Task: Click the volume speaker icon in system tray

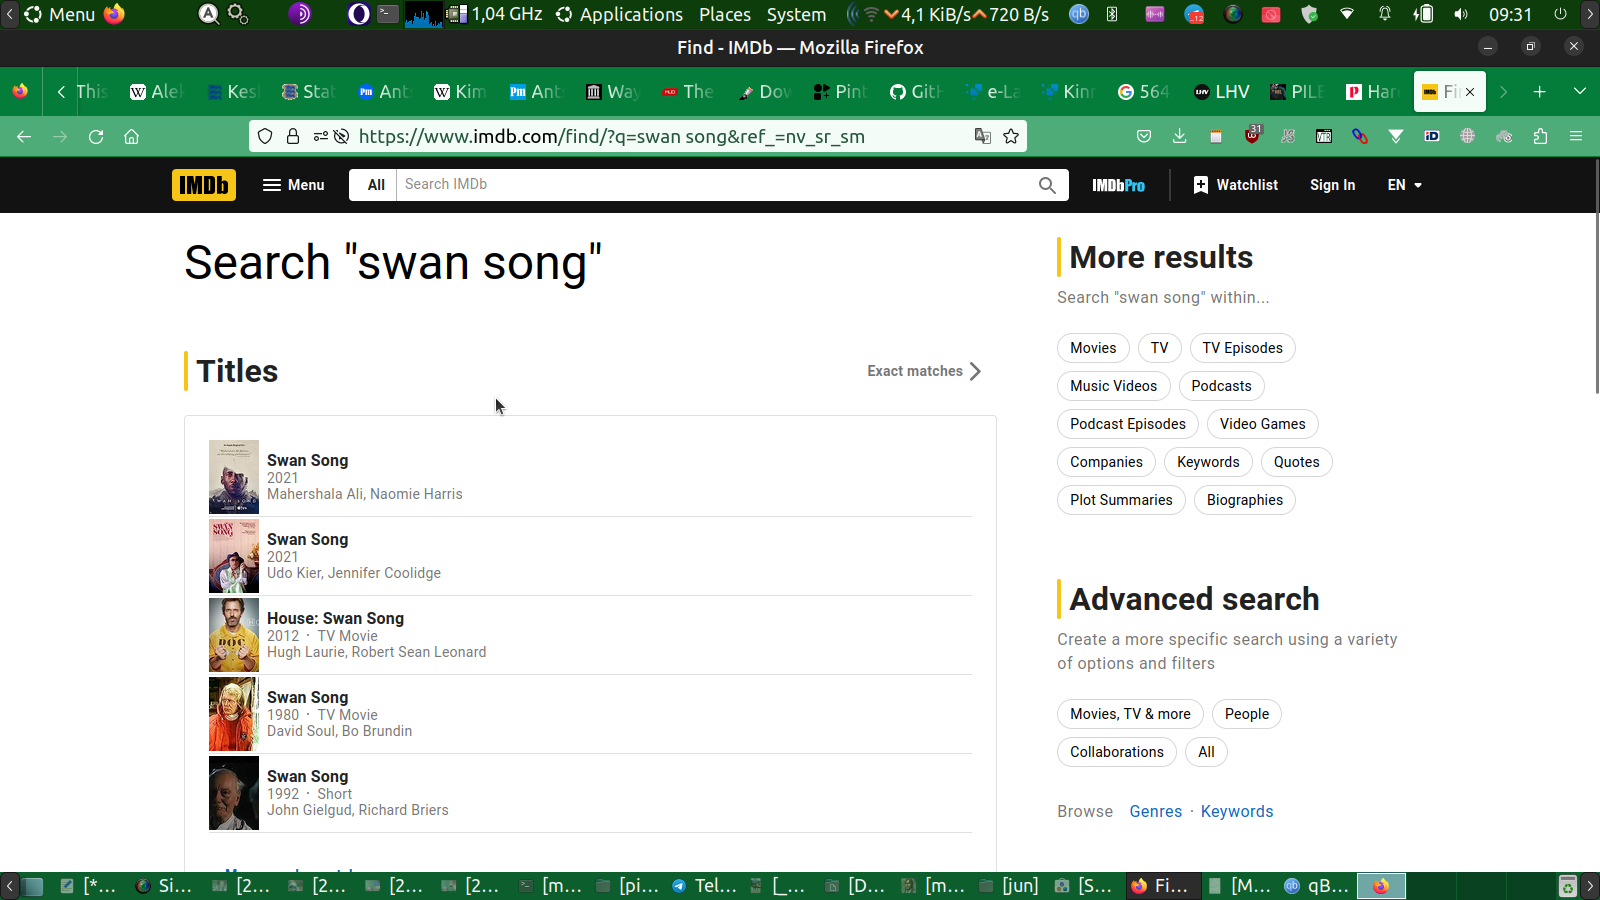Action: point(1461,14)
